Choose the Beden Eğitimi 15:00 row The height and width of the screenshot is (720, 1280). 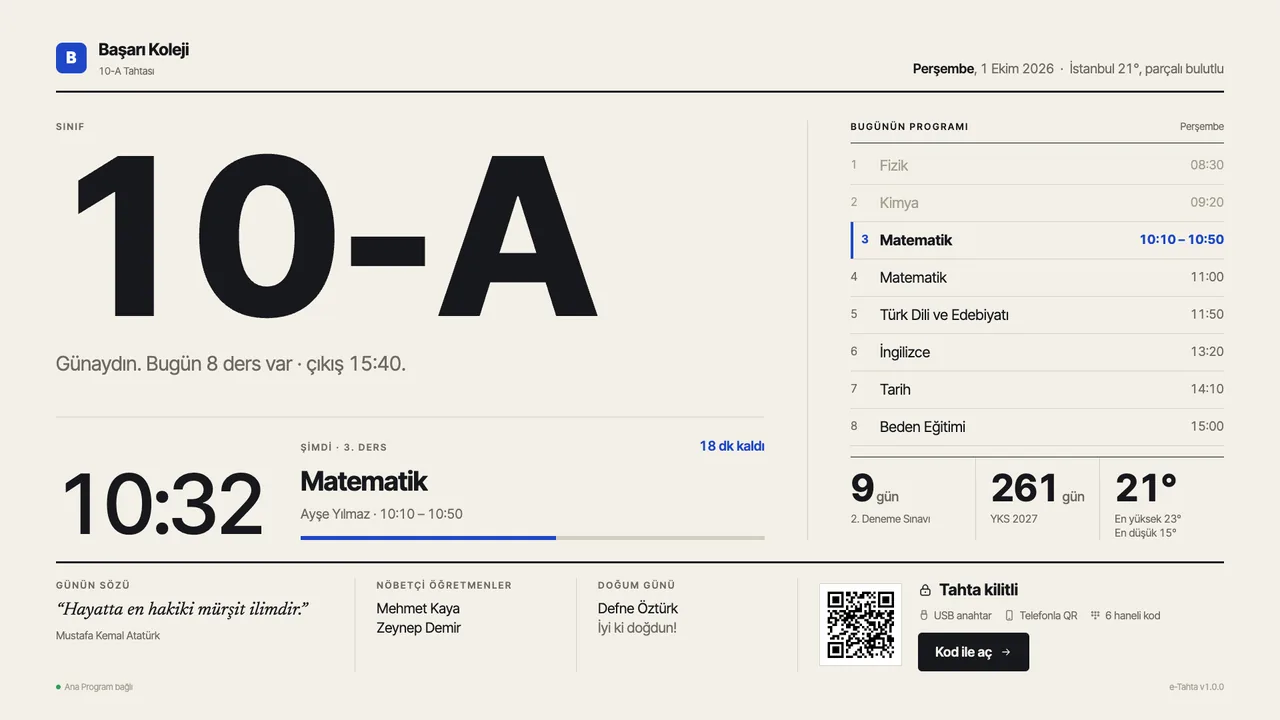point(1037,427)
